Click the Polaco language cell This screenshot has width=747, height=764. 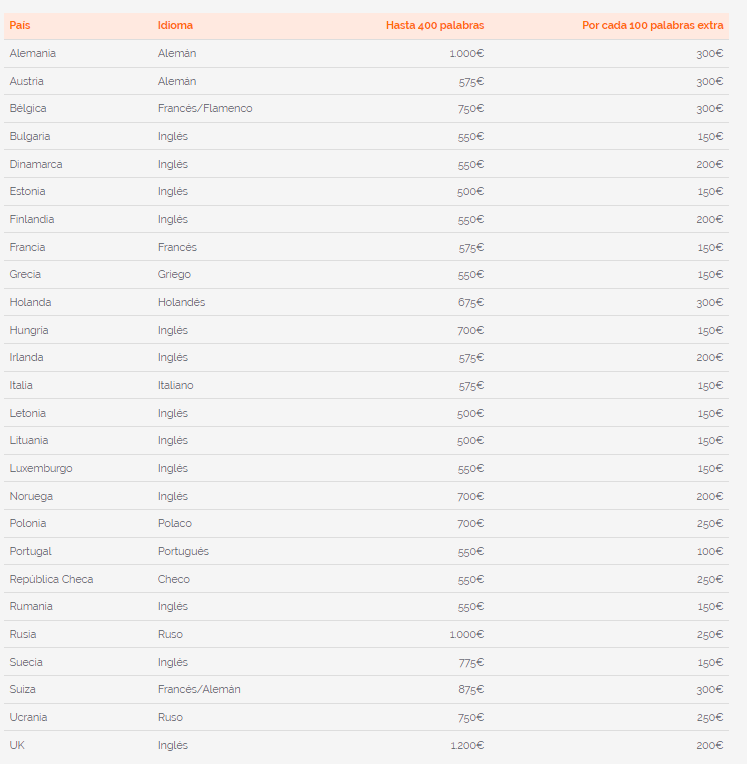[175, 523]
